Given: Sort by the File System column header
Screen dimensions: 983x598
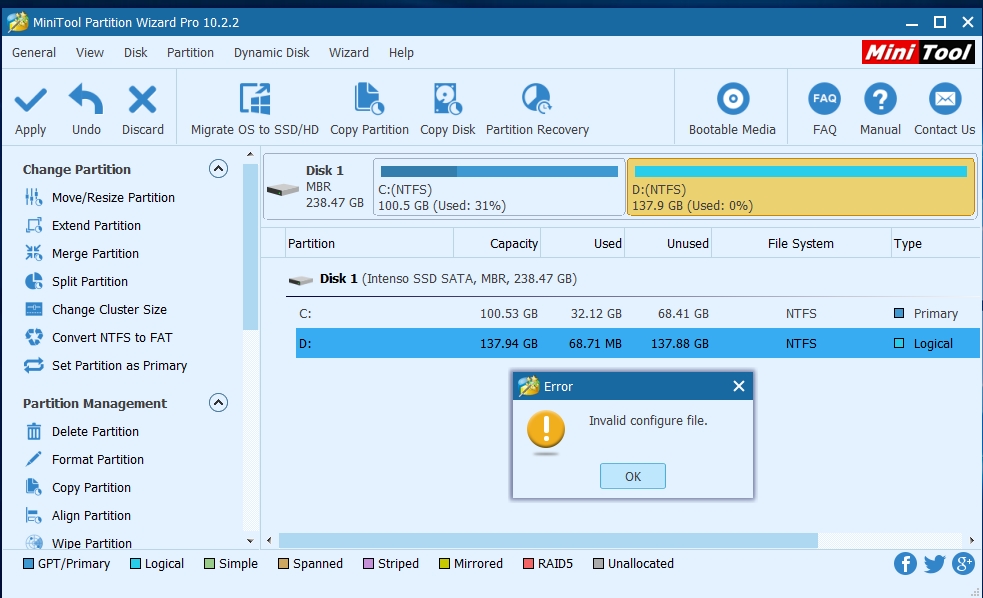Looking at the screenshot, I should pos(801,243).
